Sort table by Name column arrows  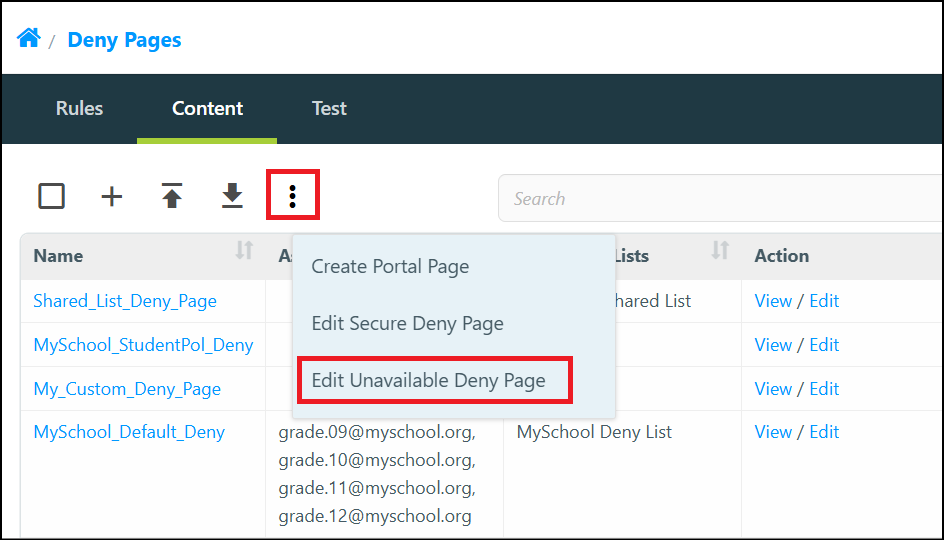click(244, 250)
